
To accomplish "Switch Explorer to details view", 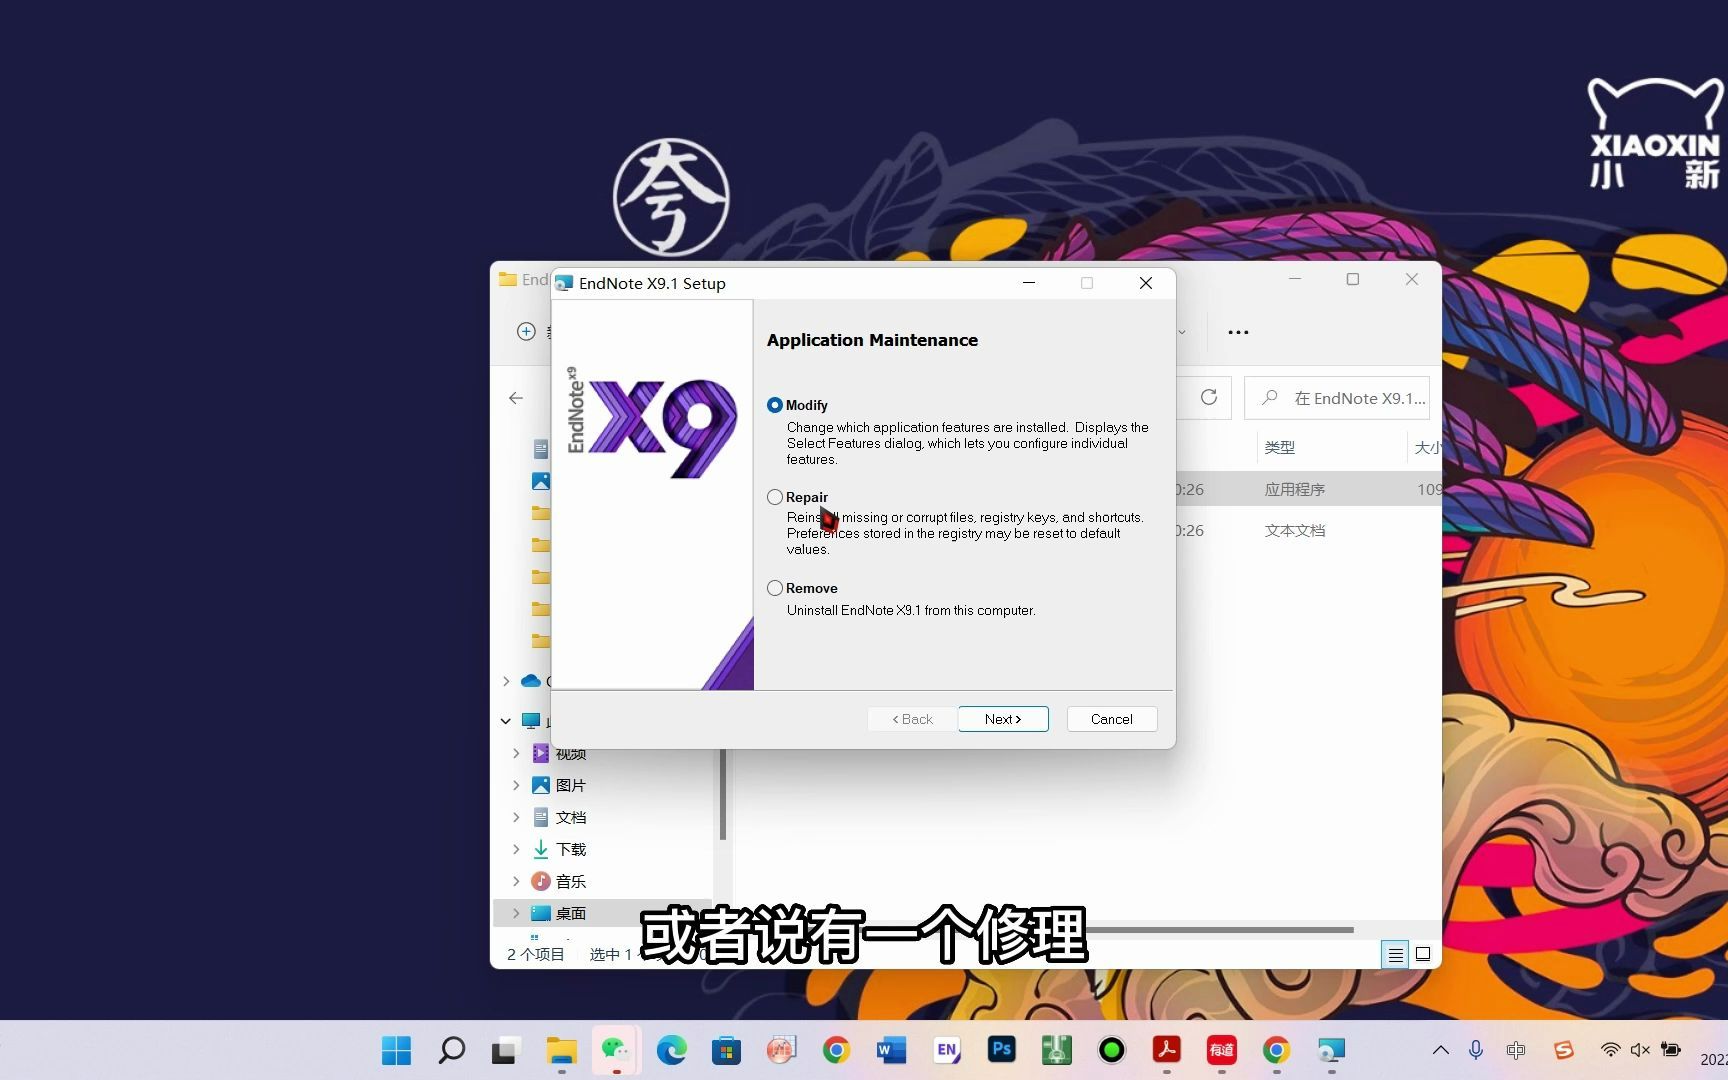I will coord(1395,955).
